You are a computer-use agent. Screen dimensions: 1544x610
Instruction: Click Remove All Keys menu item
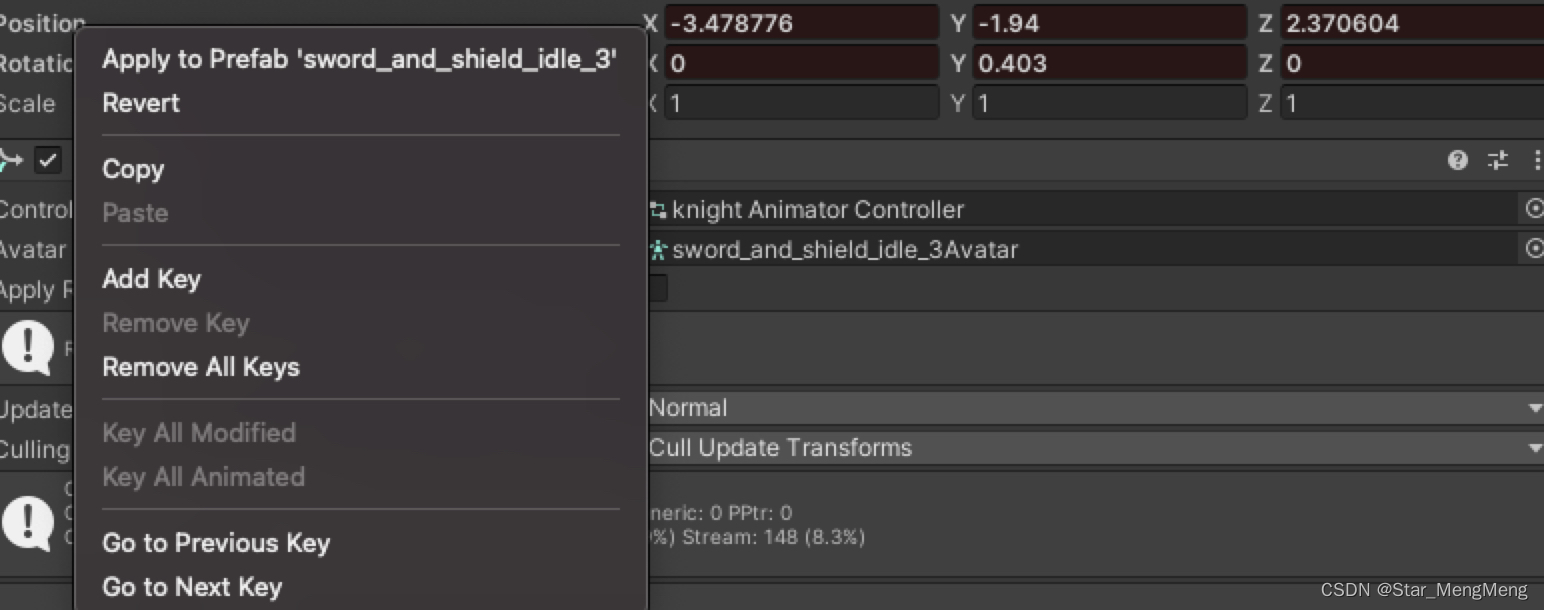(x=201, y=367)
